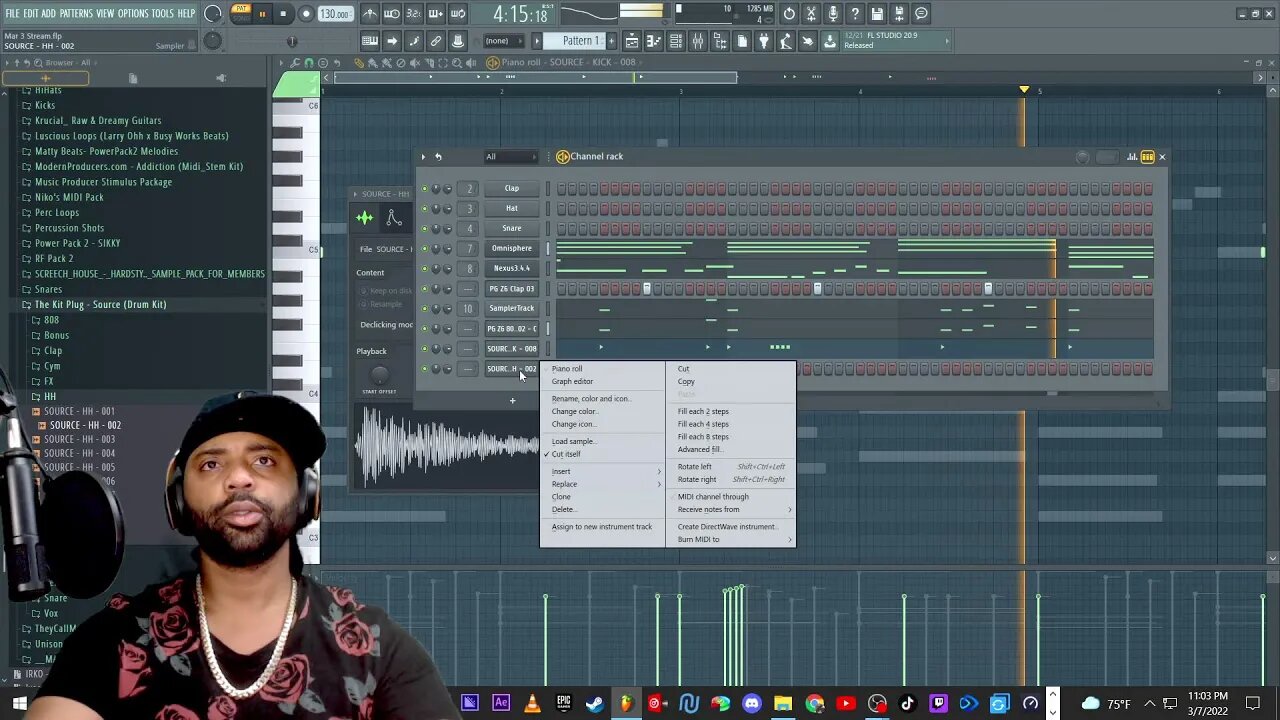Add a new channel with plus button

coord(512,401)
